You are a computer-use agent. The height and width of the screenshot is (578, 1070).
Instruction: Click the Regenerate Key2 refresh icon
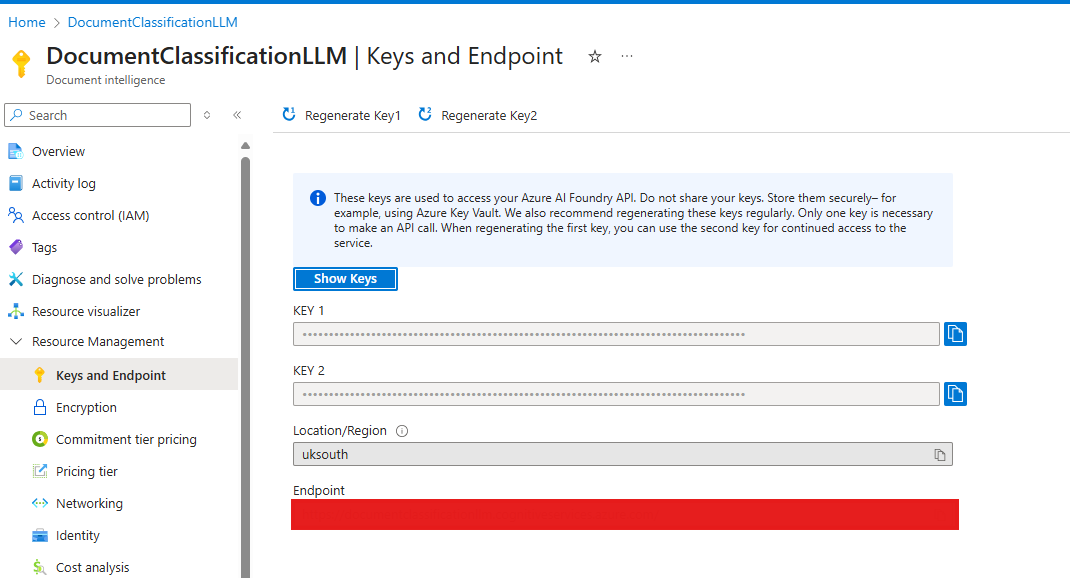click(x=425, y=115)
